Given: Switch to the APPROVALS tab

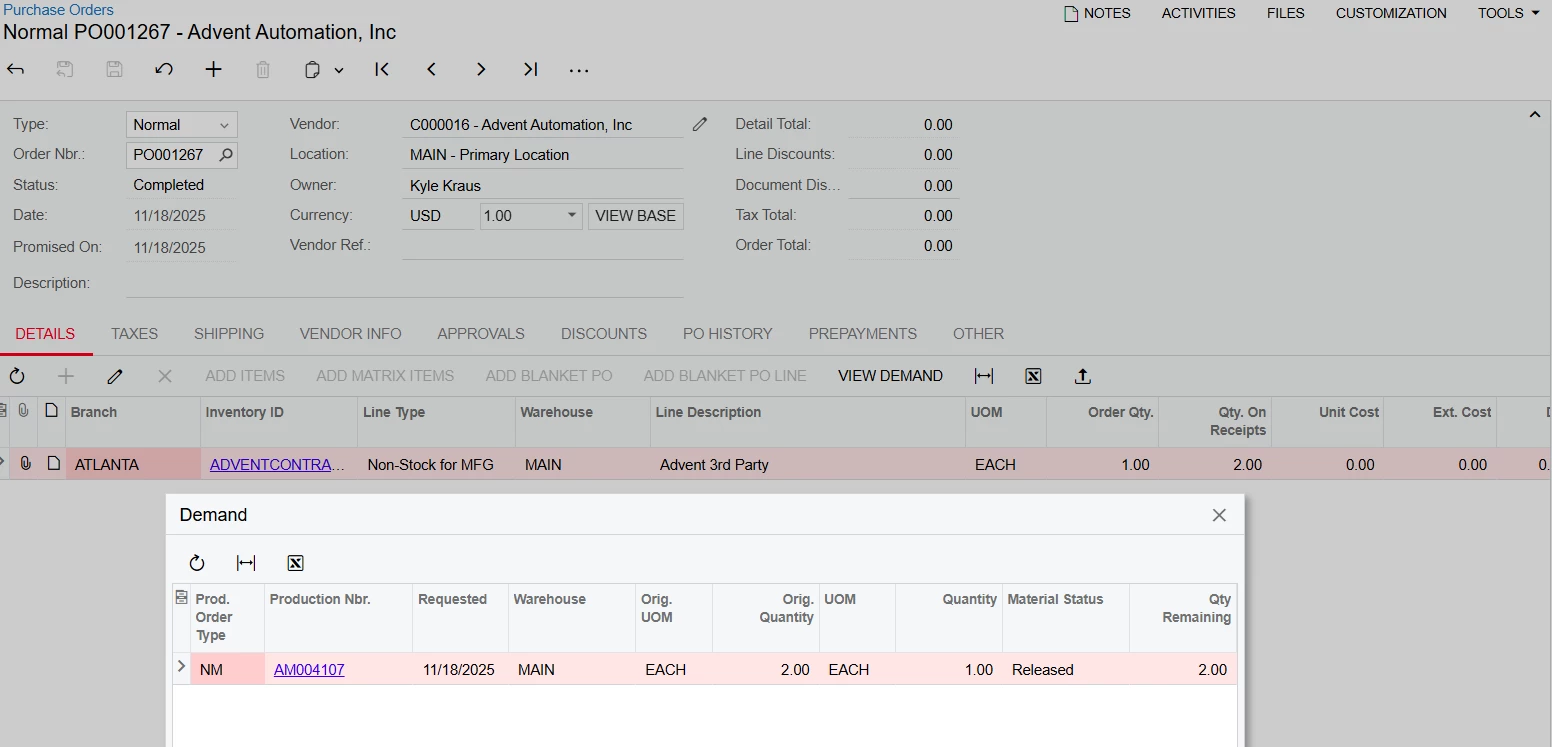Looking at the screenshot, I should [x=481, y=334].
